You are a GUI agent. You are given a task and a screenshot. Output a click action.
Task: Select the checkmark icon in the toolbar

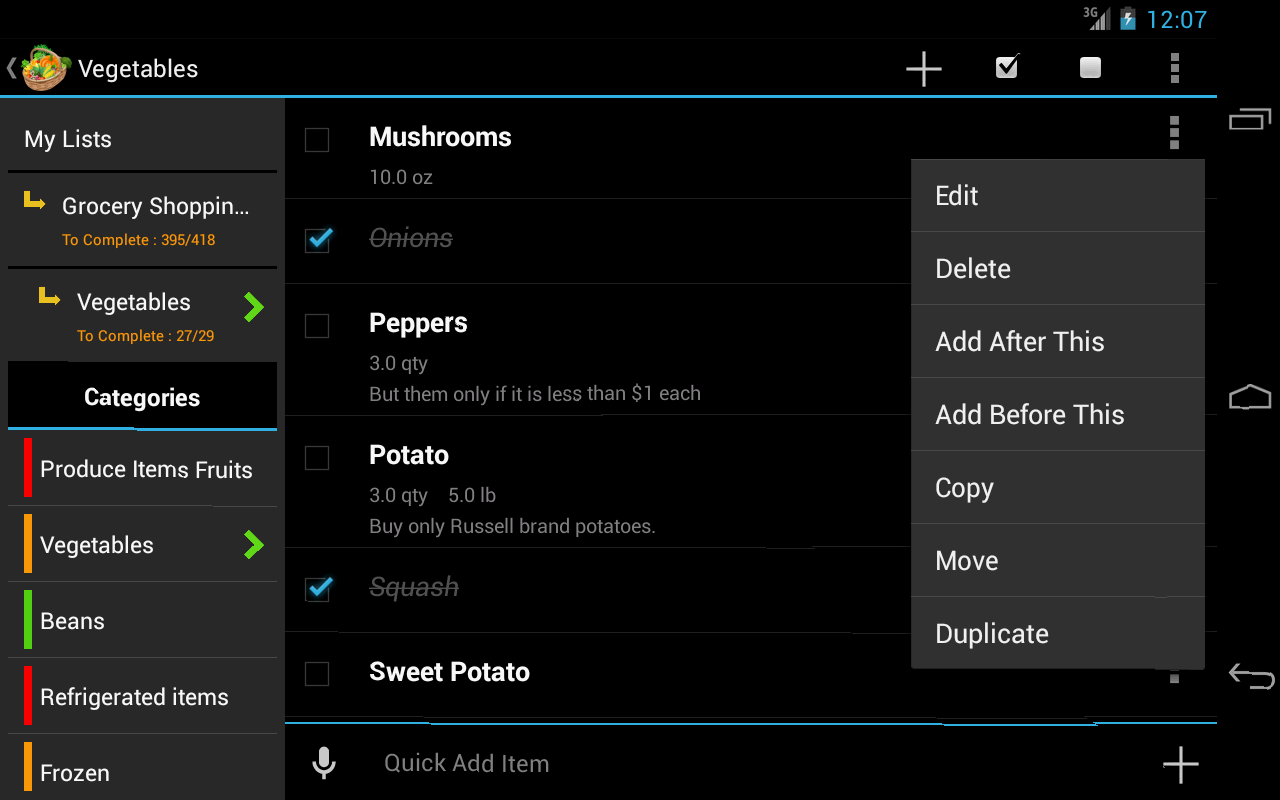[1006, 68]
